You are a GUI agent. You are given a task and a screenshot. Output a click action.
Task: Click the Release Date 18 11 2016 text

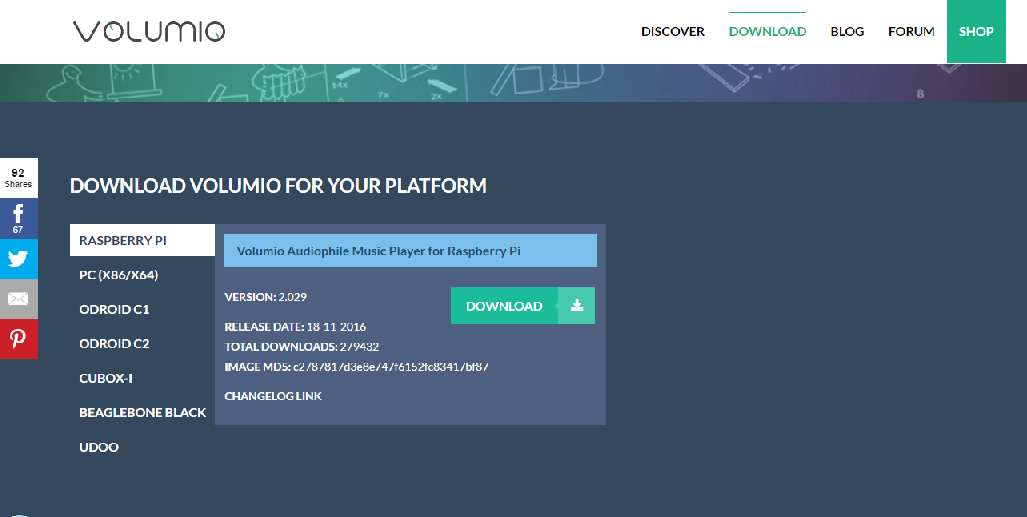click(x=295, y=326)
